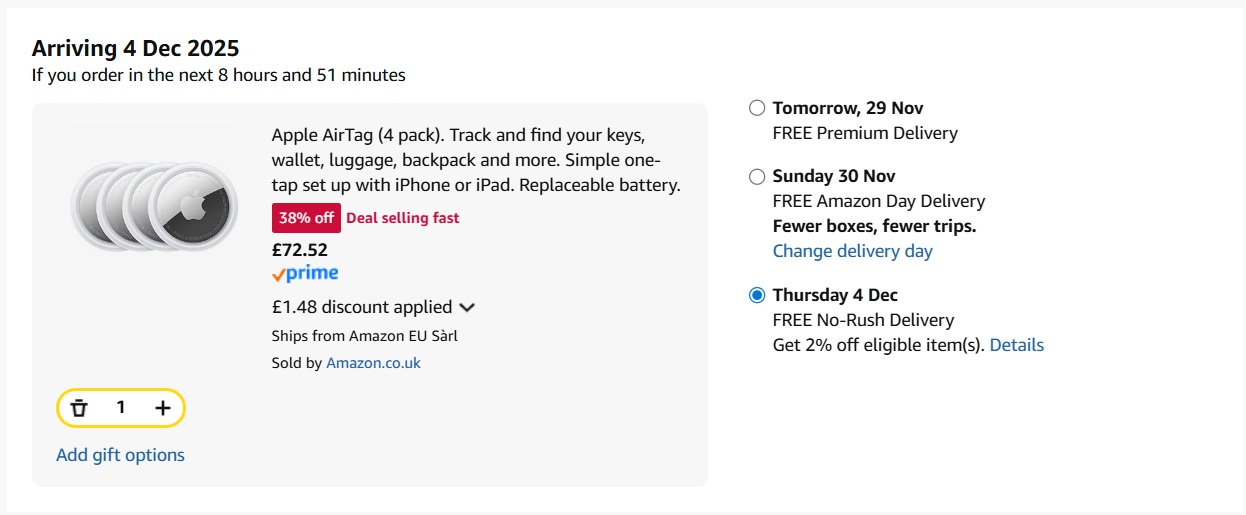
Task: Click the Prime logo under the price
Action: 305,274
